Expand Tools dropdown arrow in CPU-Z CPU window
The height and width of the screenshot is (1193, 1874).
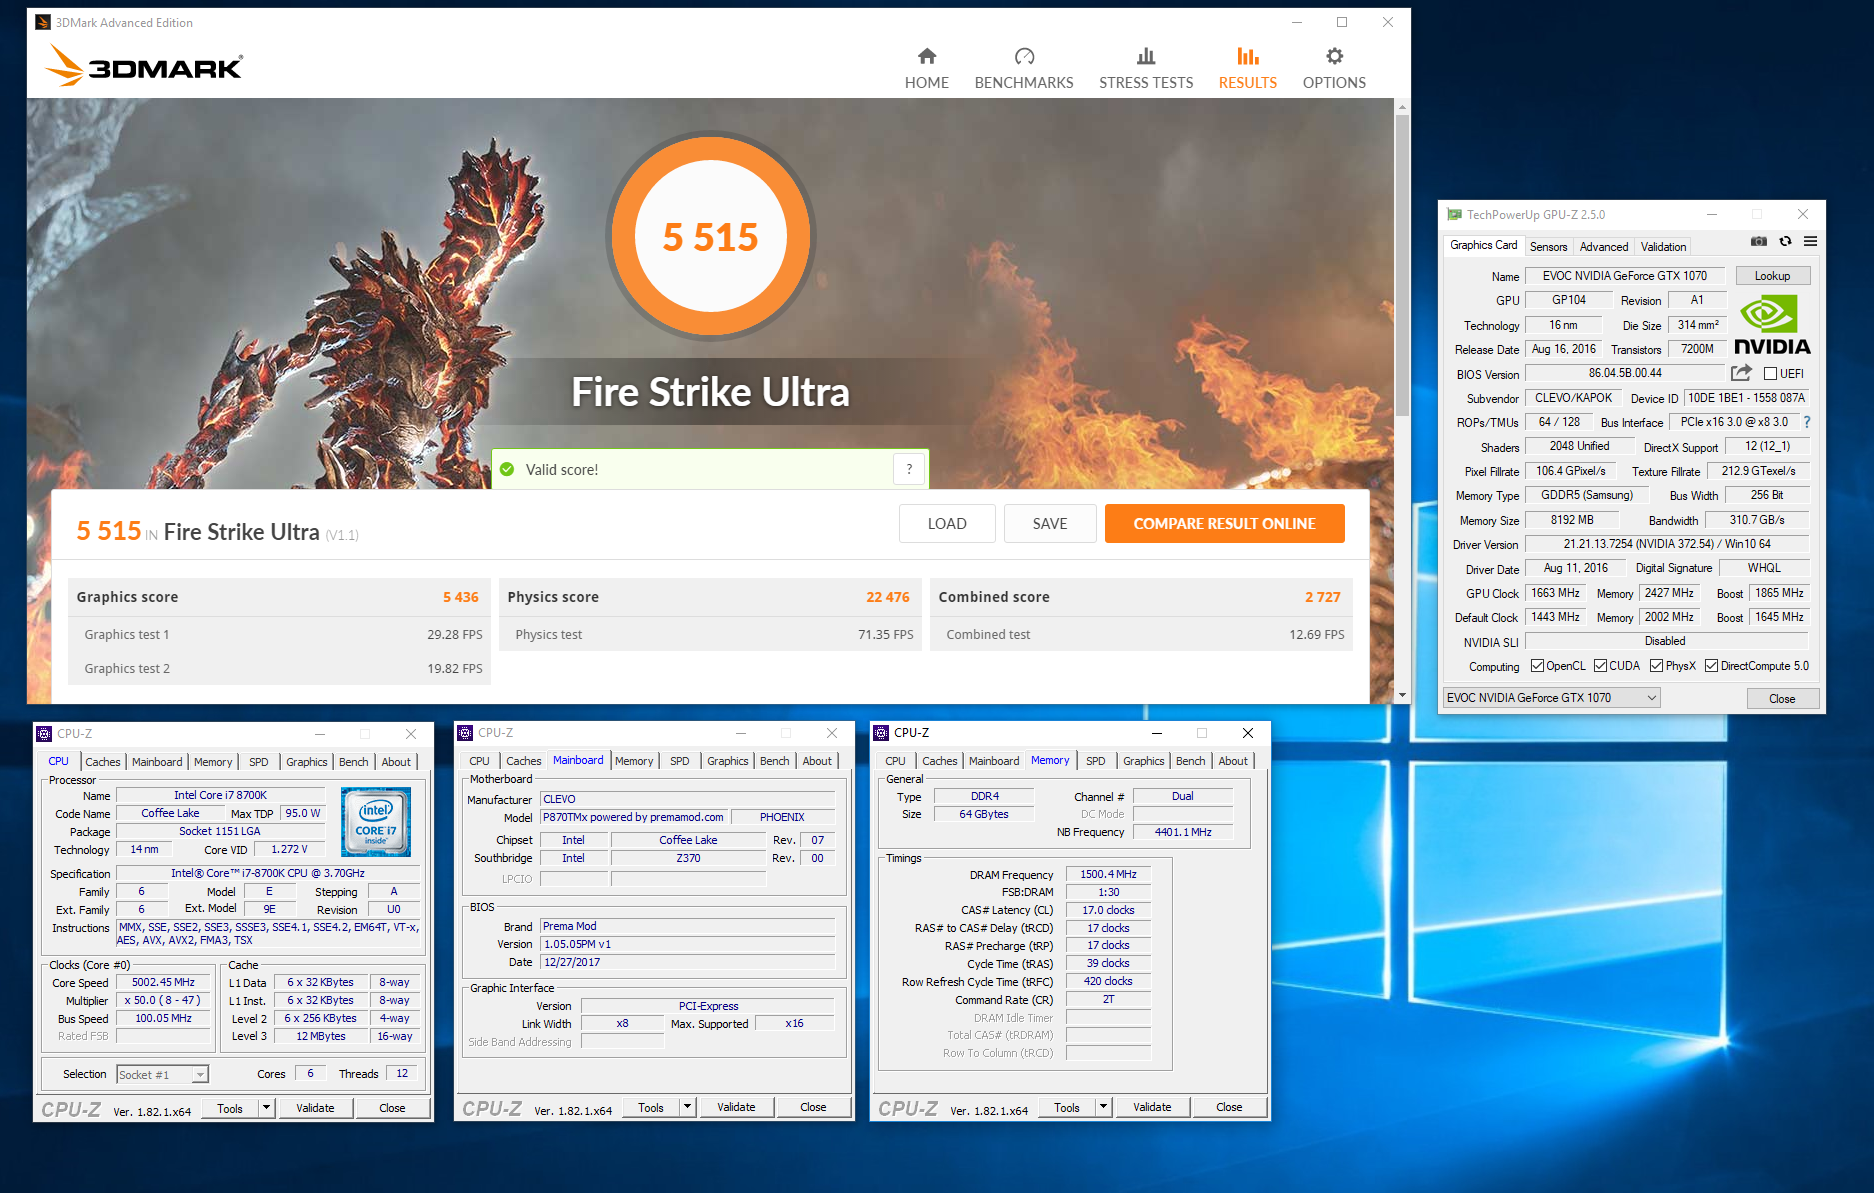pos(266,1107)
